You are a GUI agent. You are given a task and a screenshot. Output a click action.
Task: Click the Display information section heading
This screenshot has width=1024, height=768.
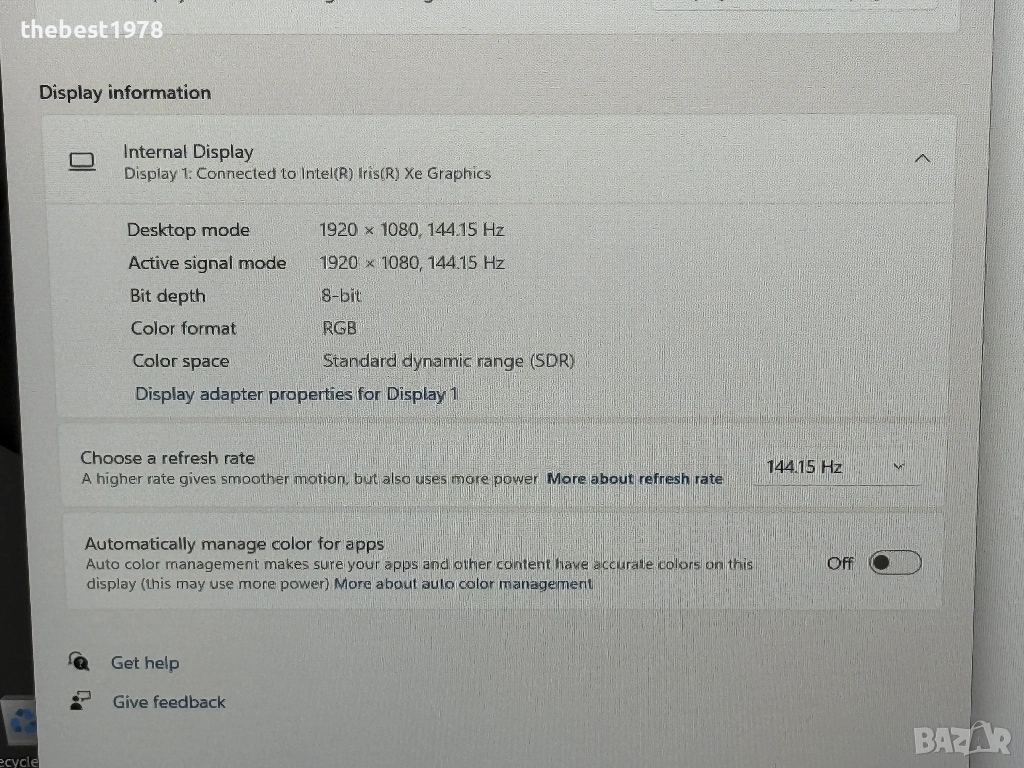[125, 93]
